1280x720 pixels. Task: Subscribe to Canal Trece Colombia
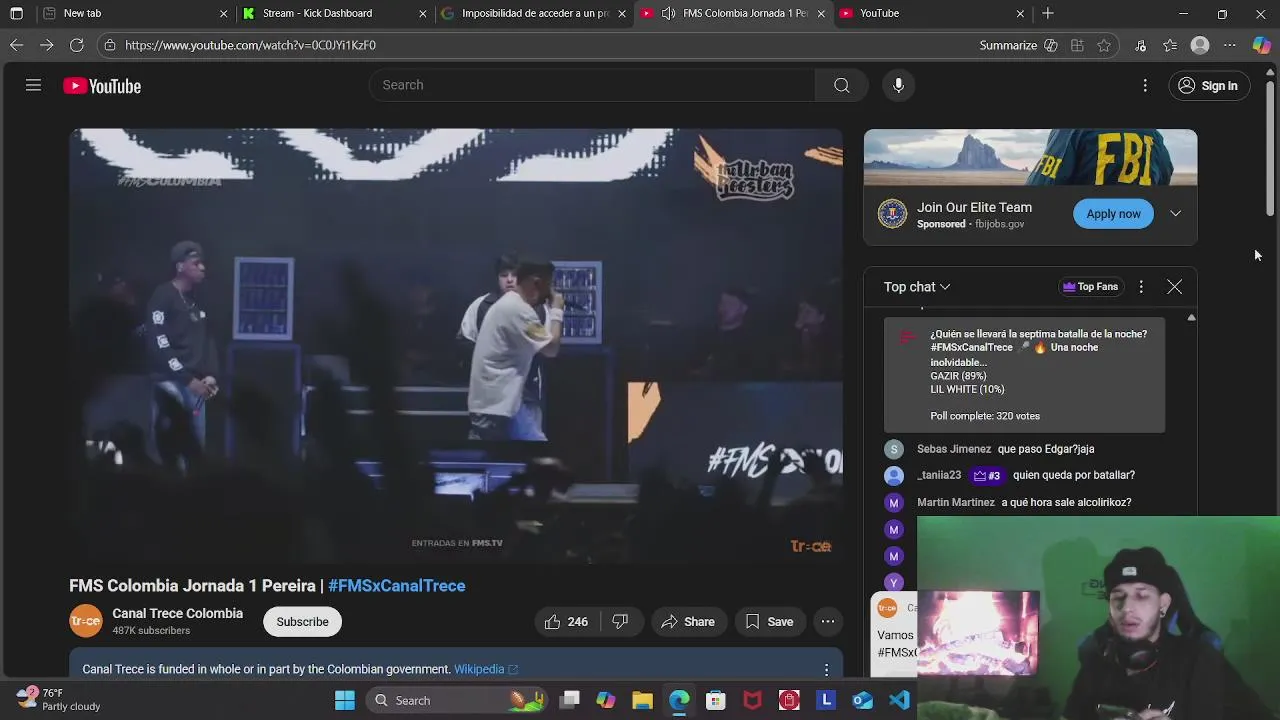point(302,622)
